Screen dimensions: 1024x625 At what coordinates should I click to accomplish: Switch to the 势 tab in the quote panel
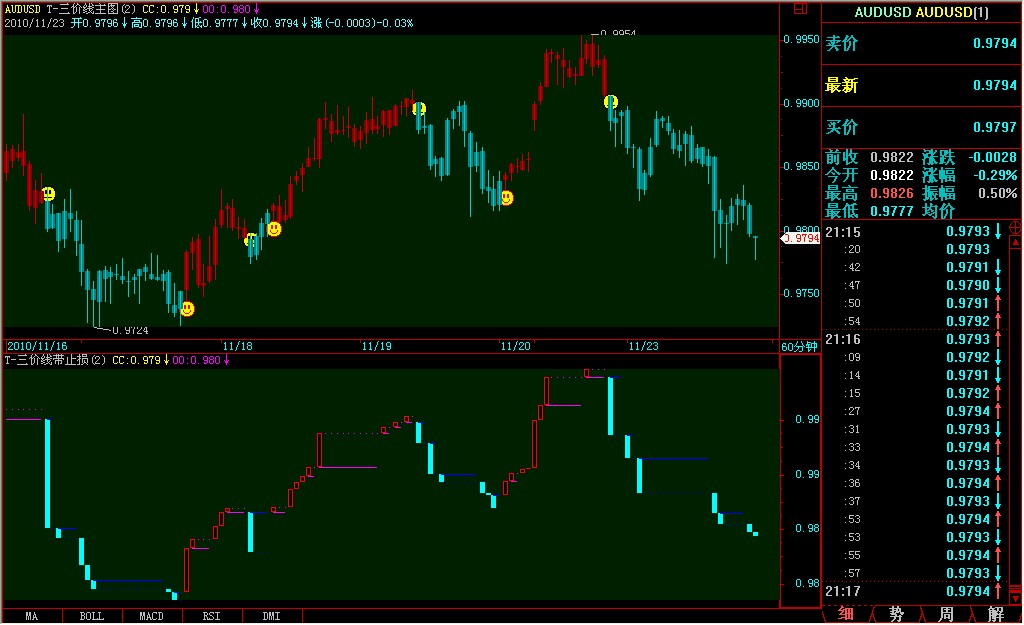[896, 614]
